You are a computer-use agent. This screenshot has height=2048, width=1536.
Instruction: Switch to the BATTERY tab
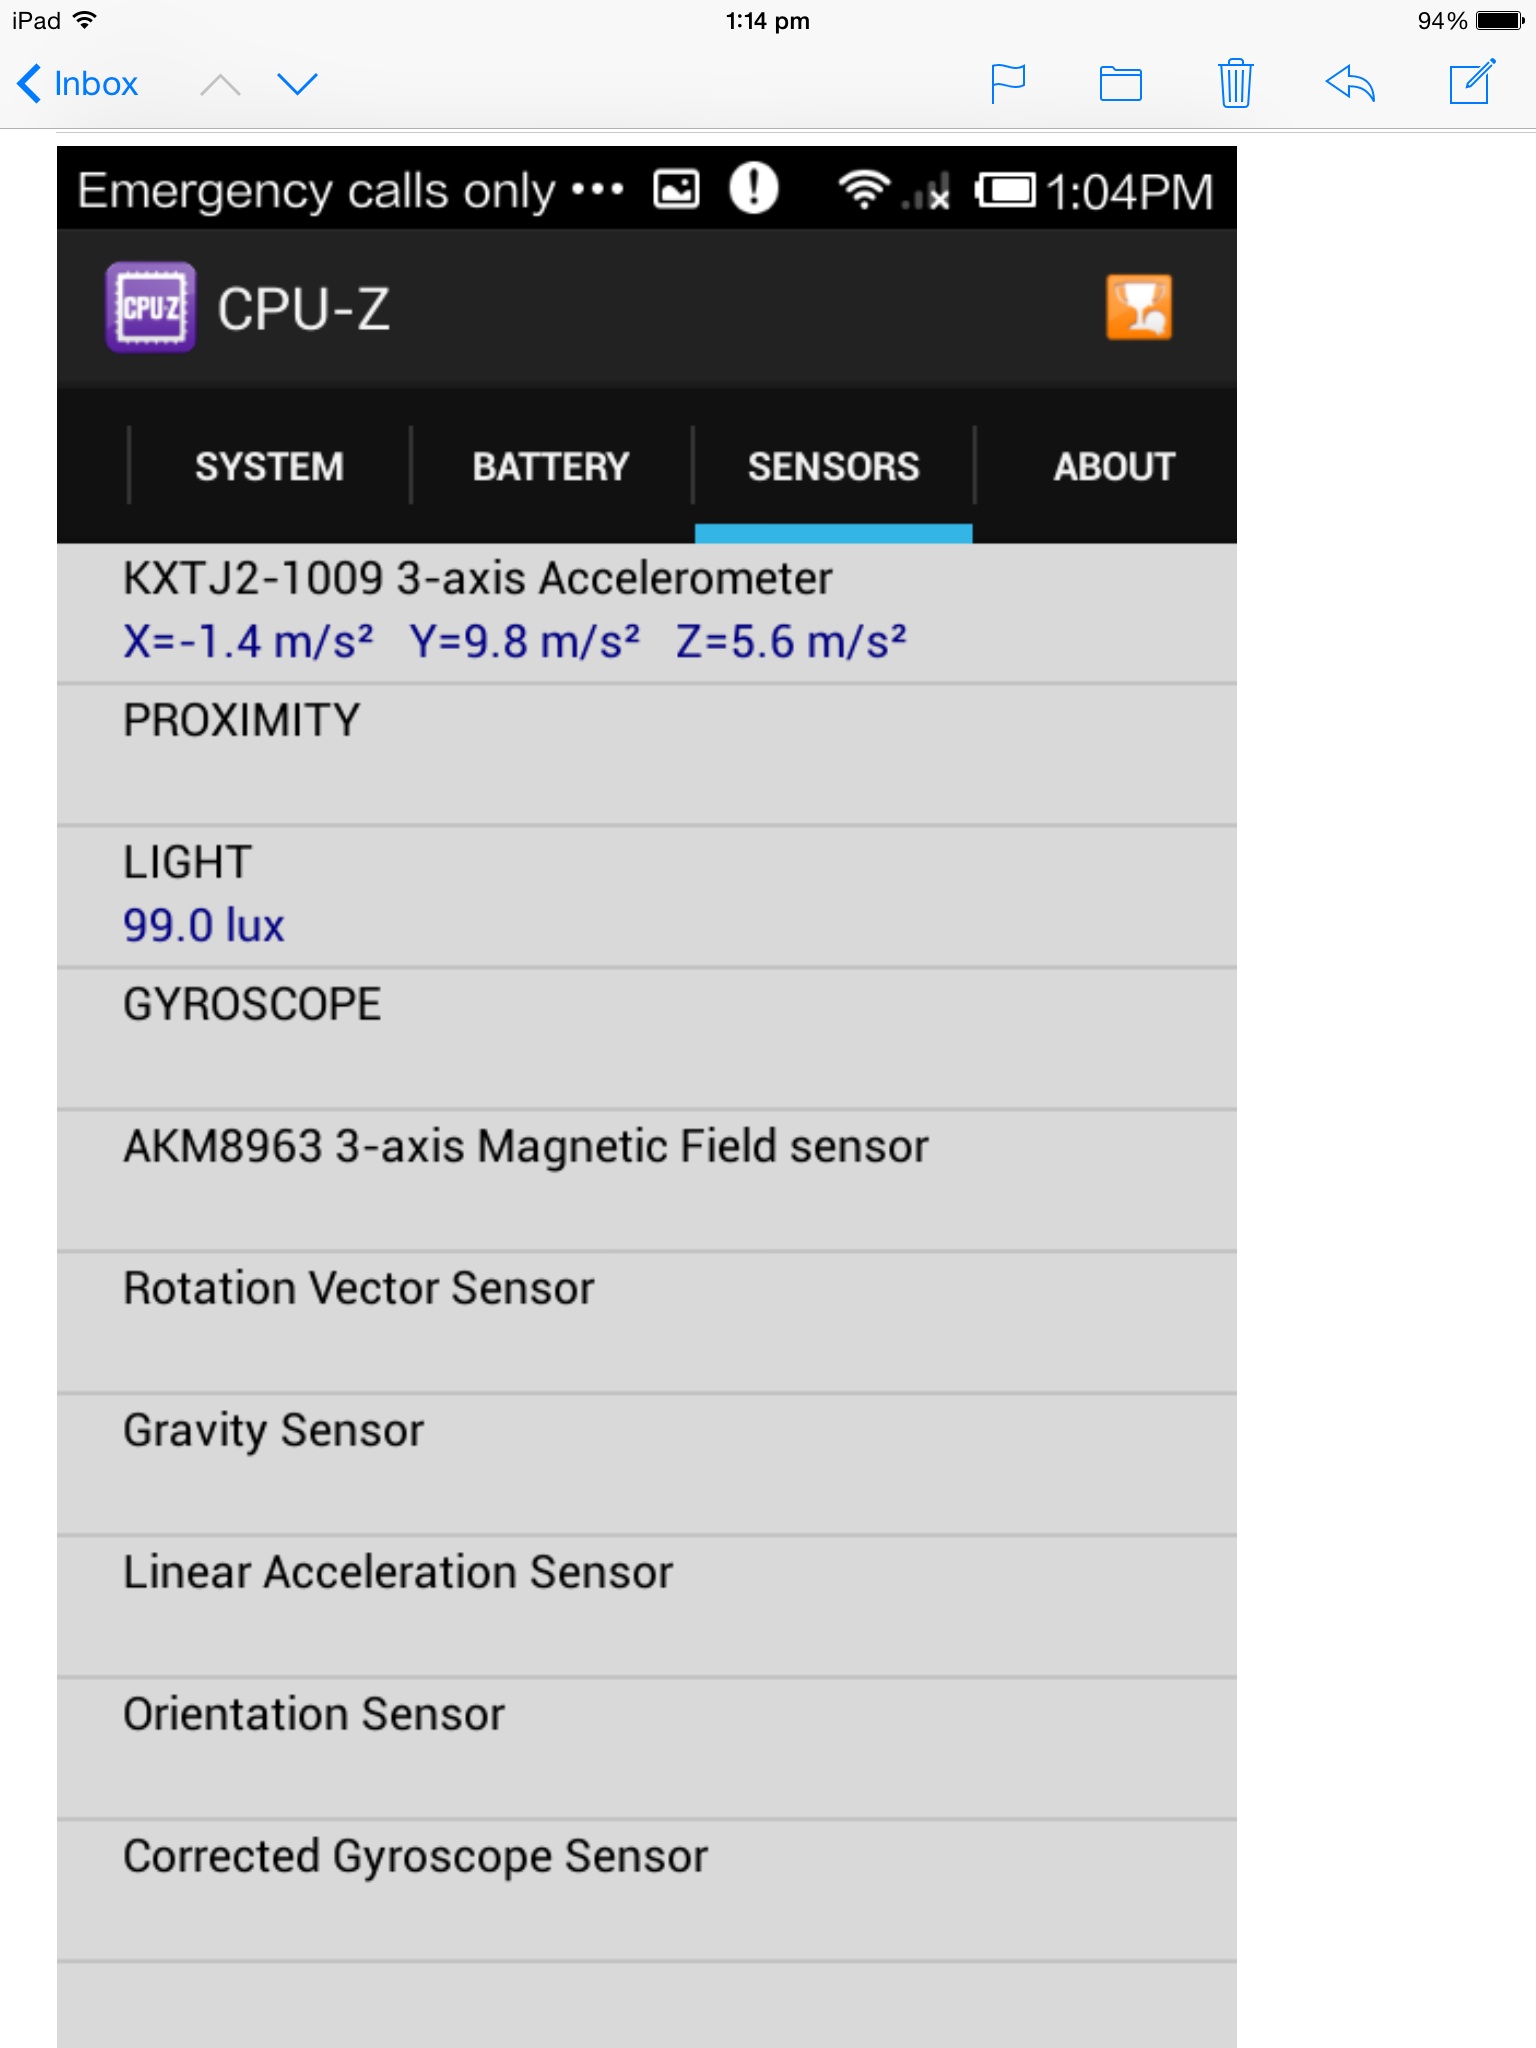click(551, 467)
